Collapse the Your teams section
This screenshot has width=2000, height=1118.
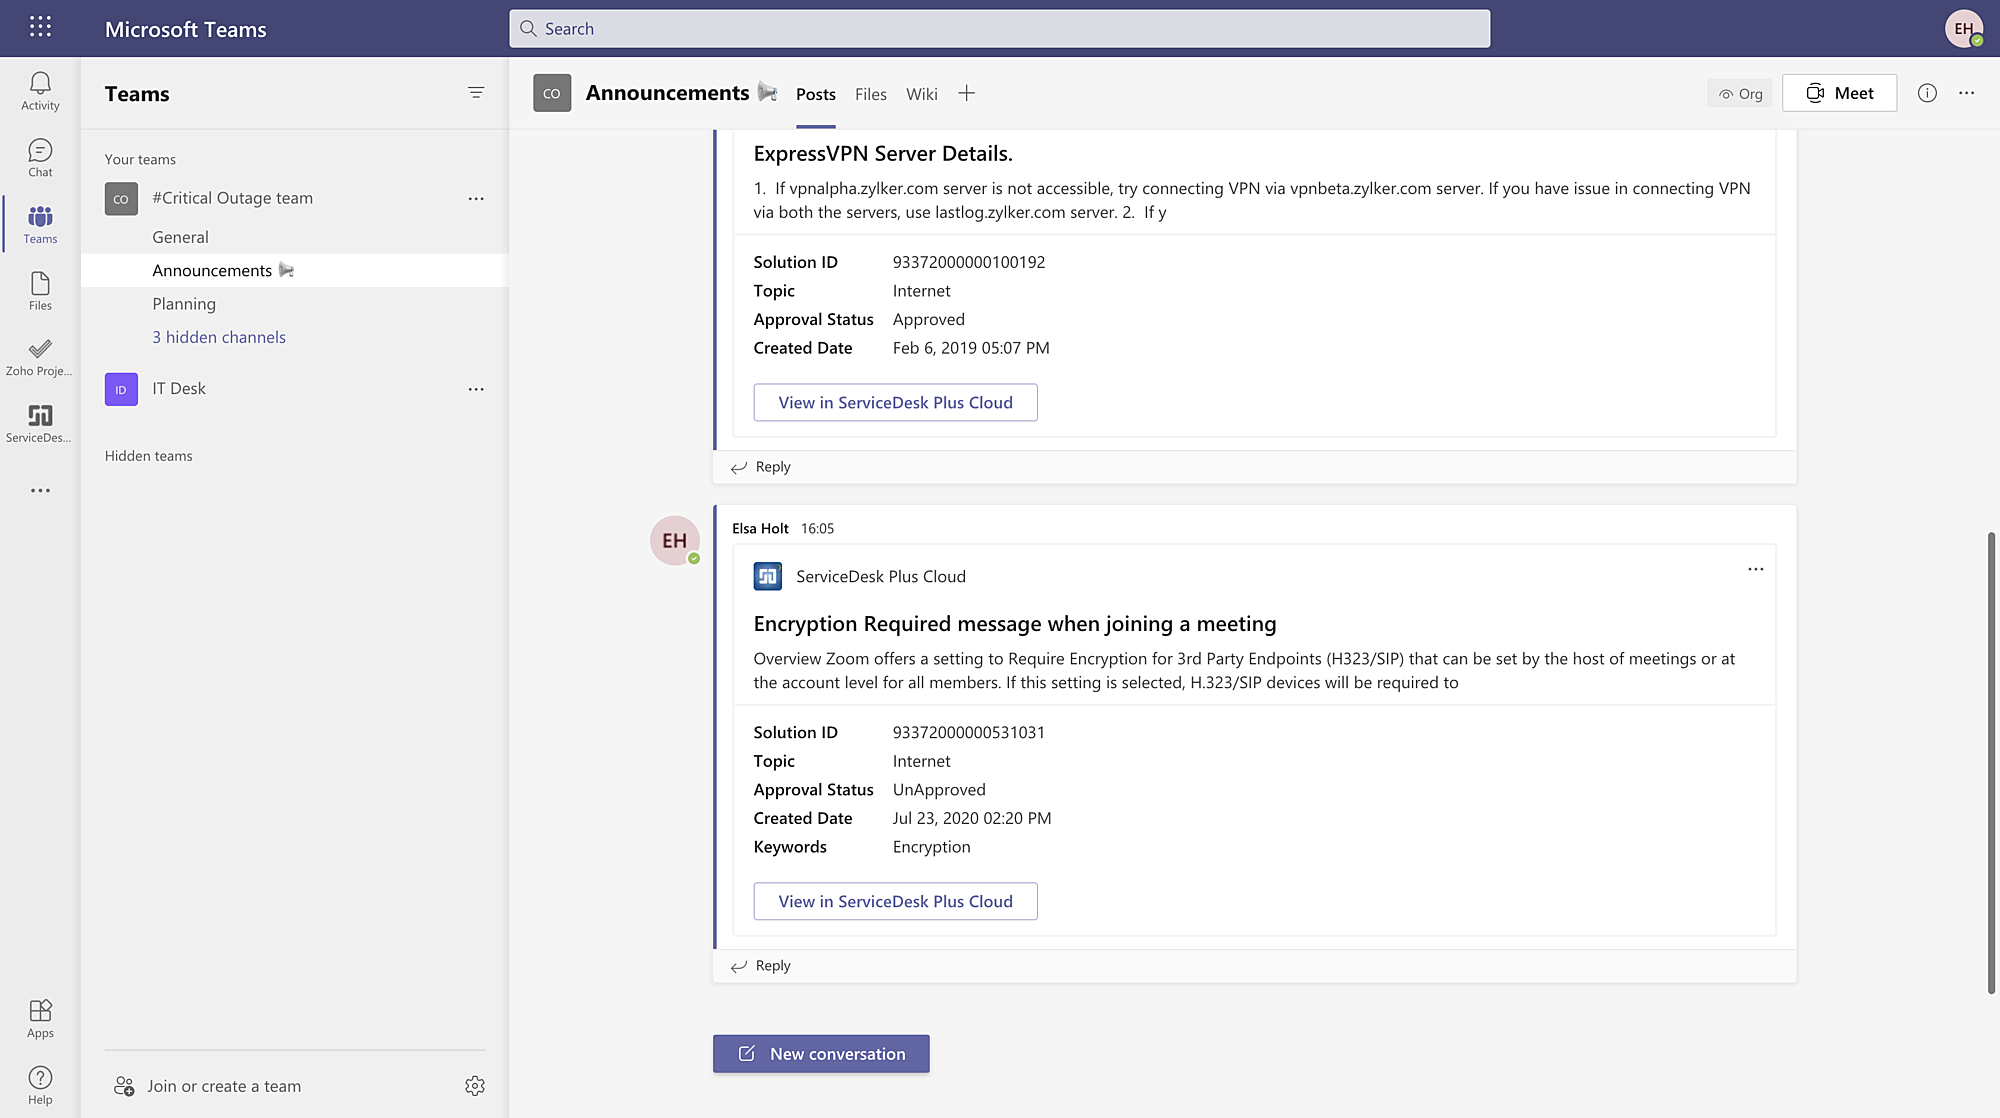[140, 159]
